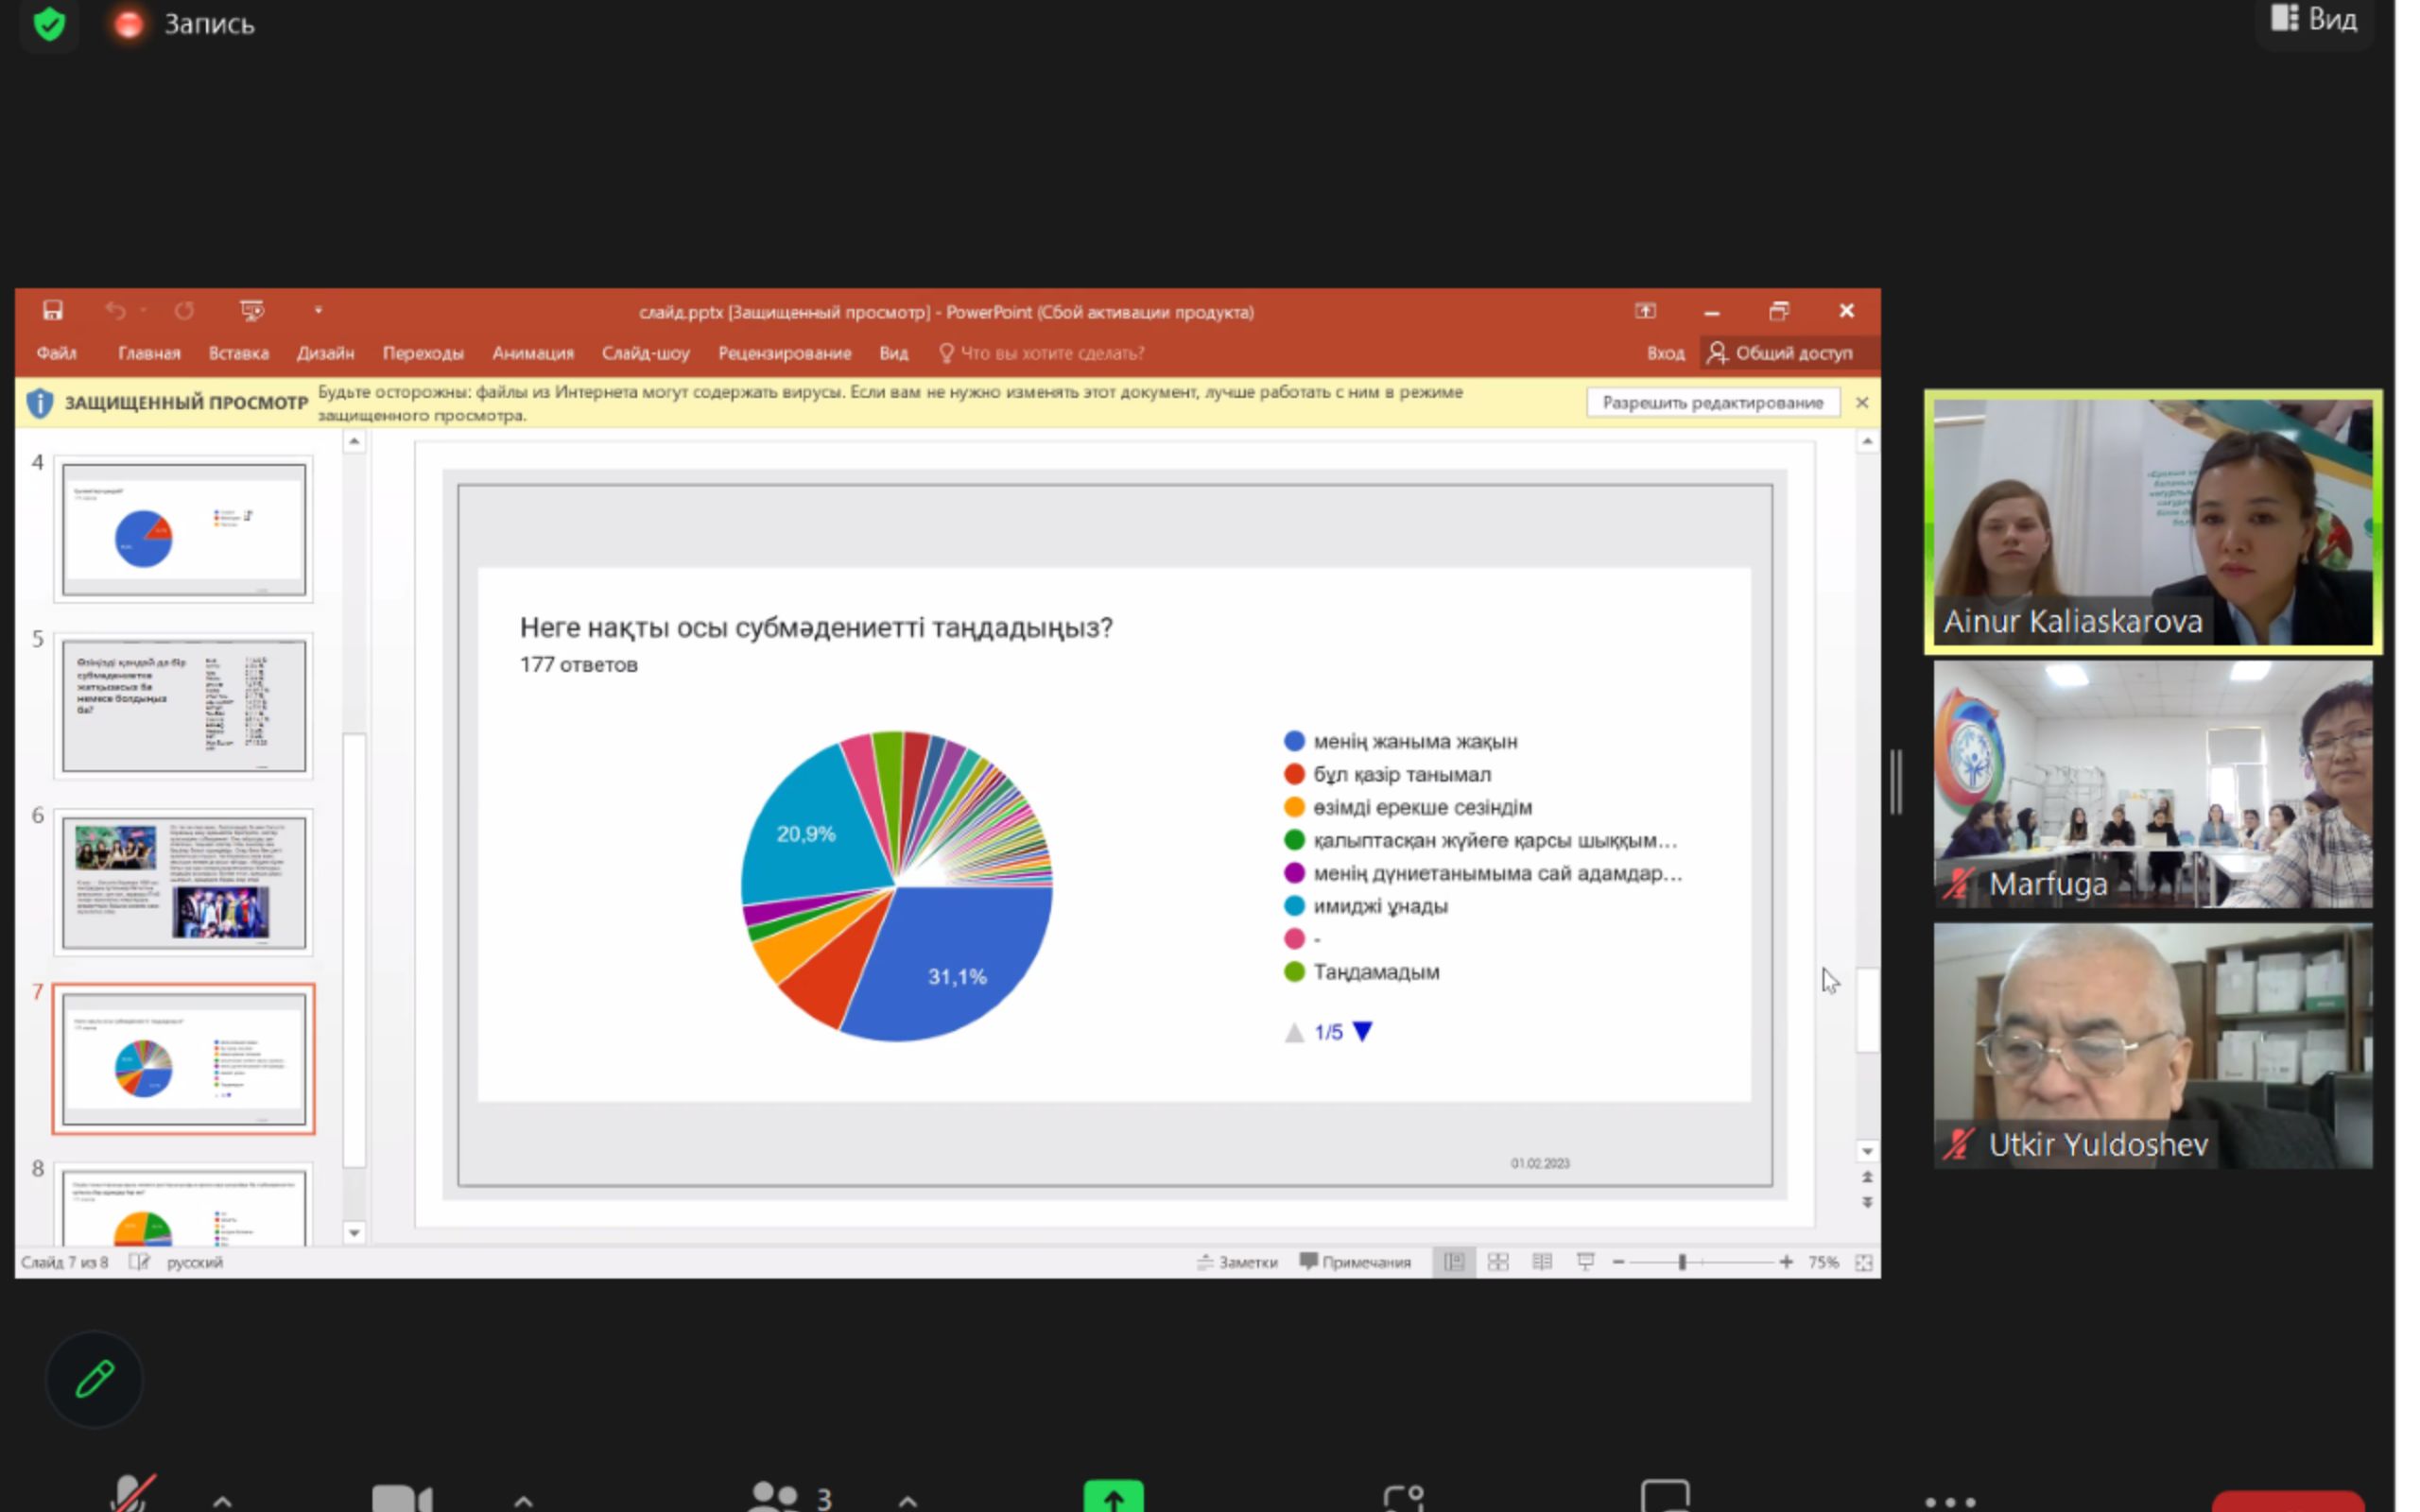Image resolution: width=2420 pixels, height=1512 pixels.
Task: Toggle the Примечания comments pane
Action: click(1354, 1262)
